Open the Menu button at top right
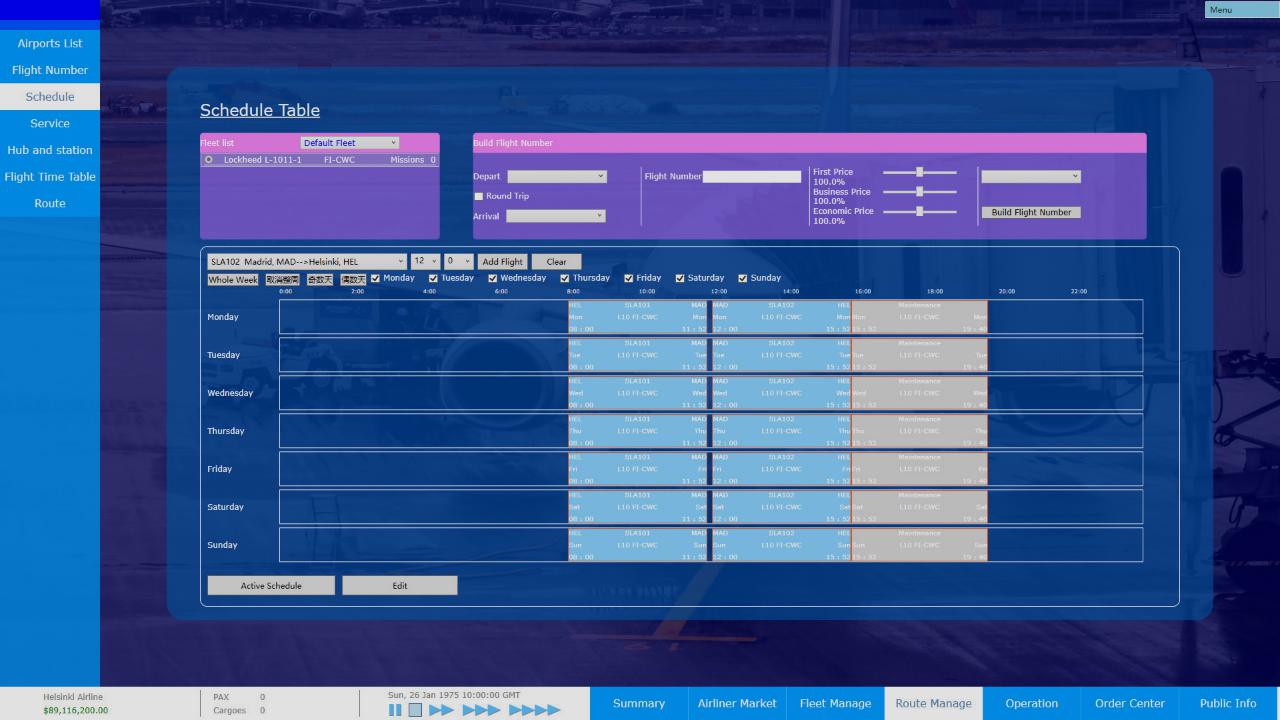This screenshot has height=720, width=1280. (1242, 10)
